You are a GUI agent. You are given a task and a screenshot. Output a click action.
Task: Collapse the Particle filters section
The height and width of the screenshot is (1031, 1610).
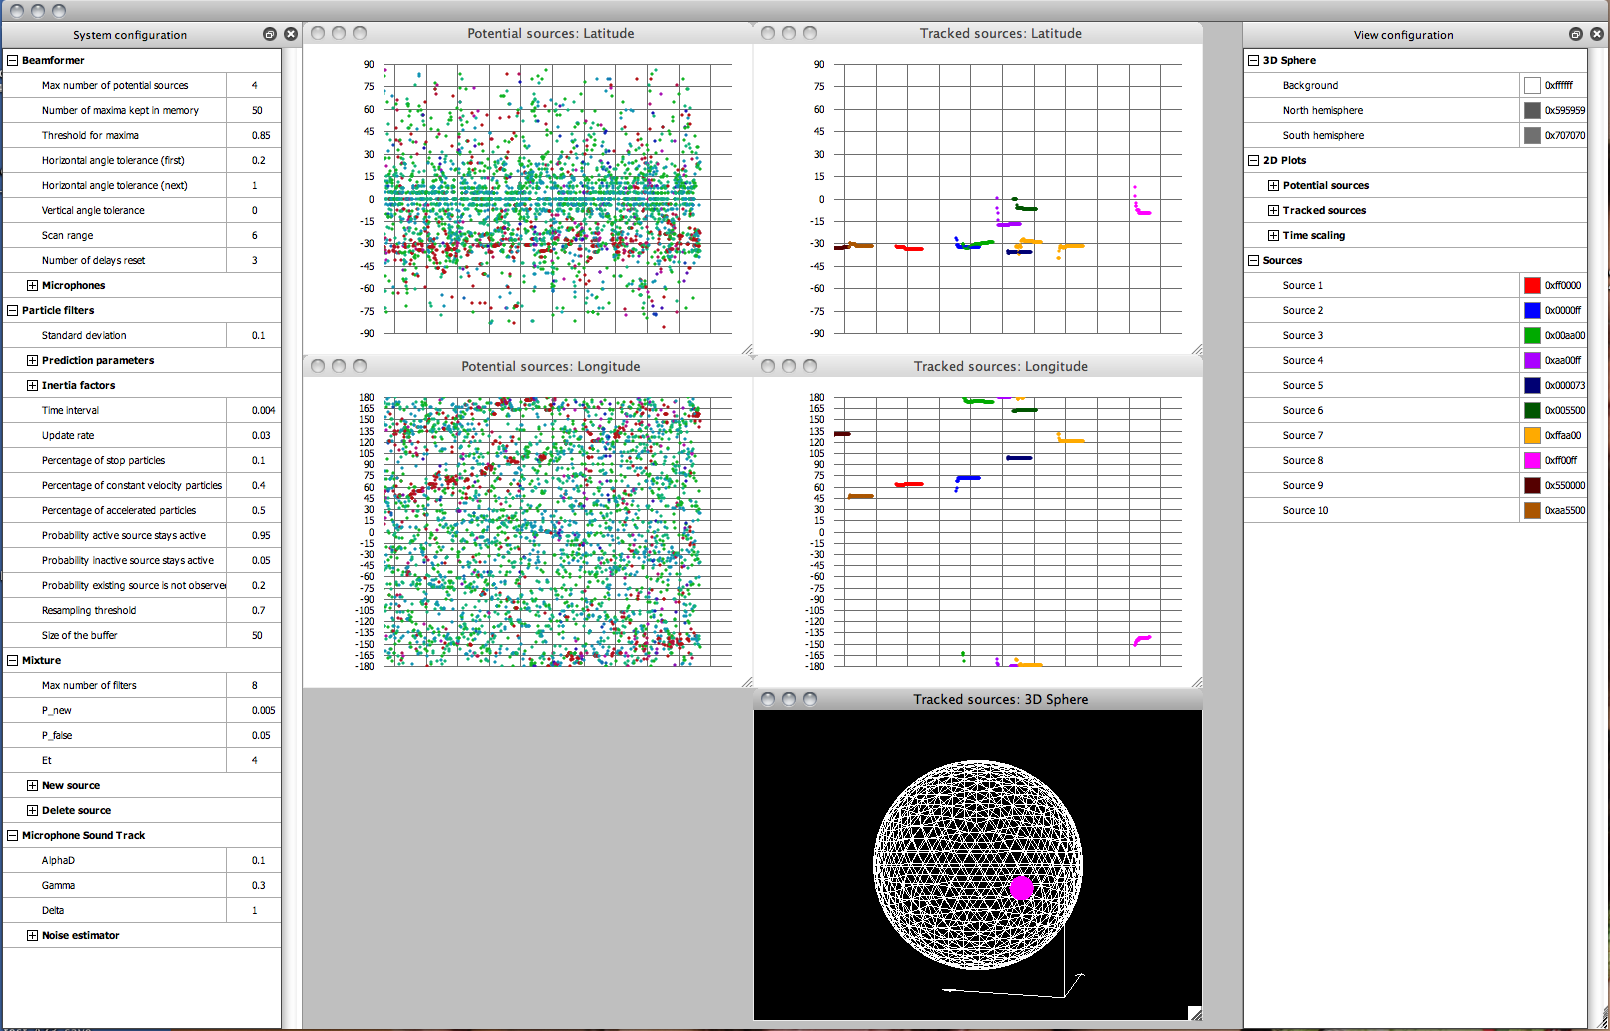[x=12, y=310]
